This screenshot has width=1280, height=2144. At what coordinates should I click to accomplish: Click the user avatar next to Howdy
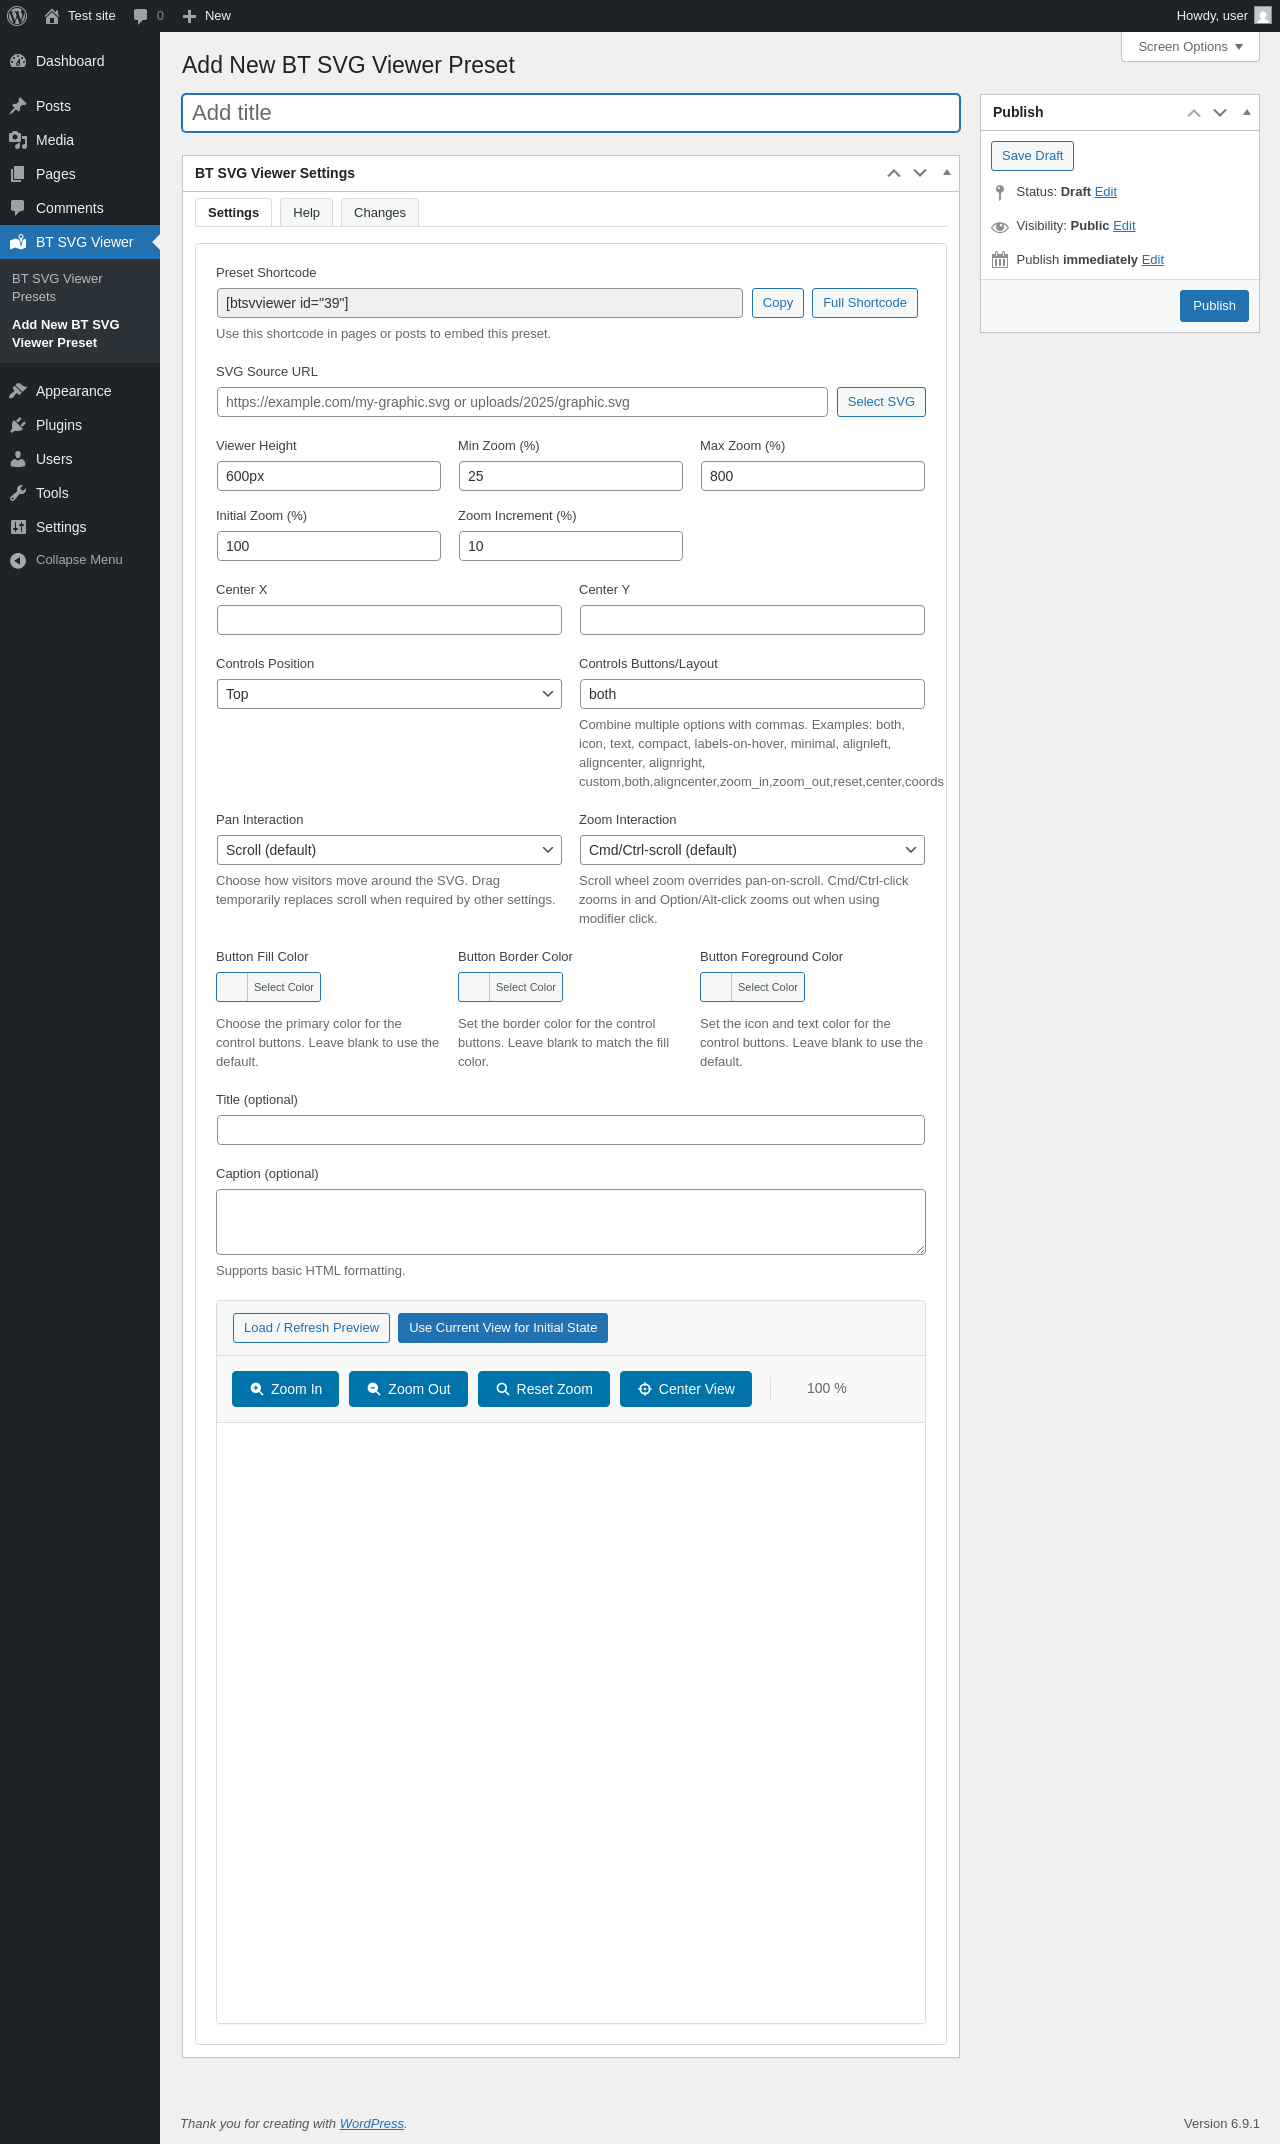[1263, 16]
